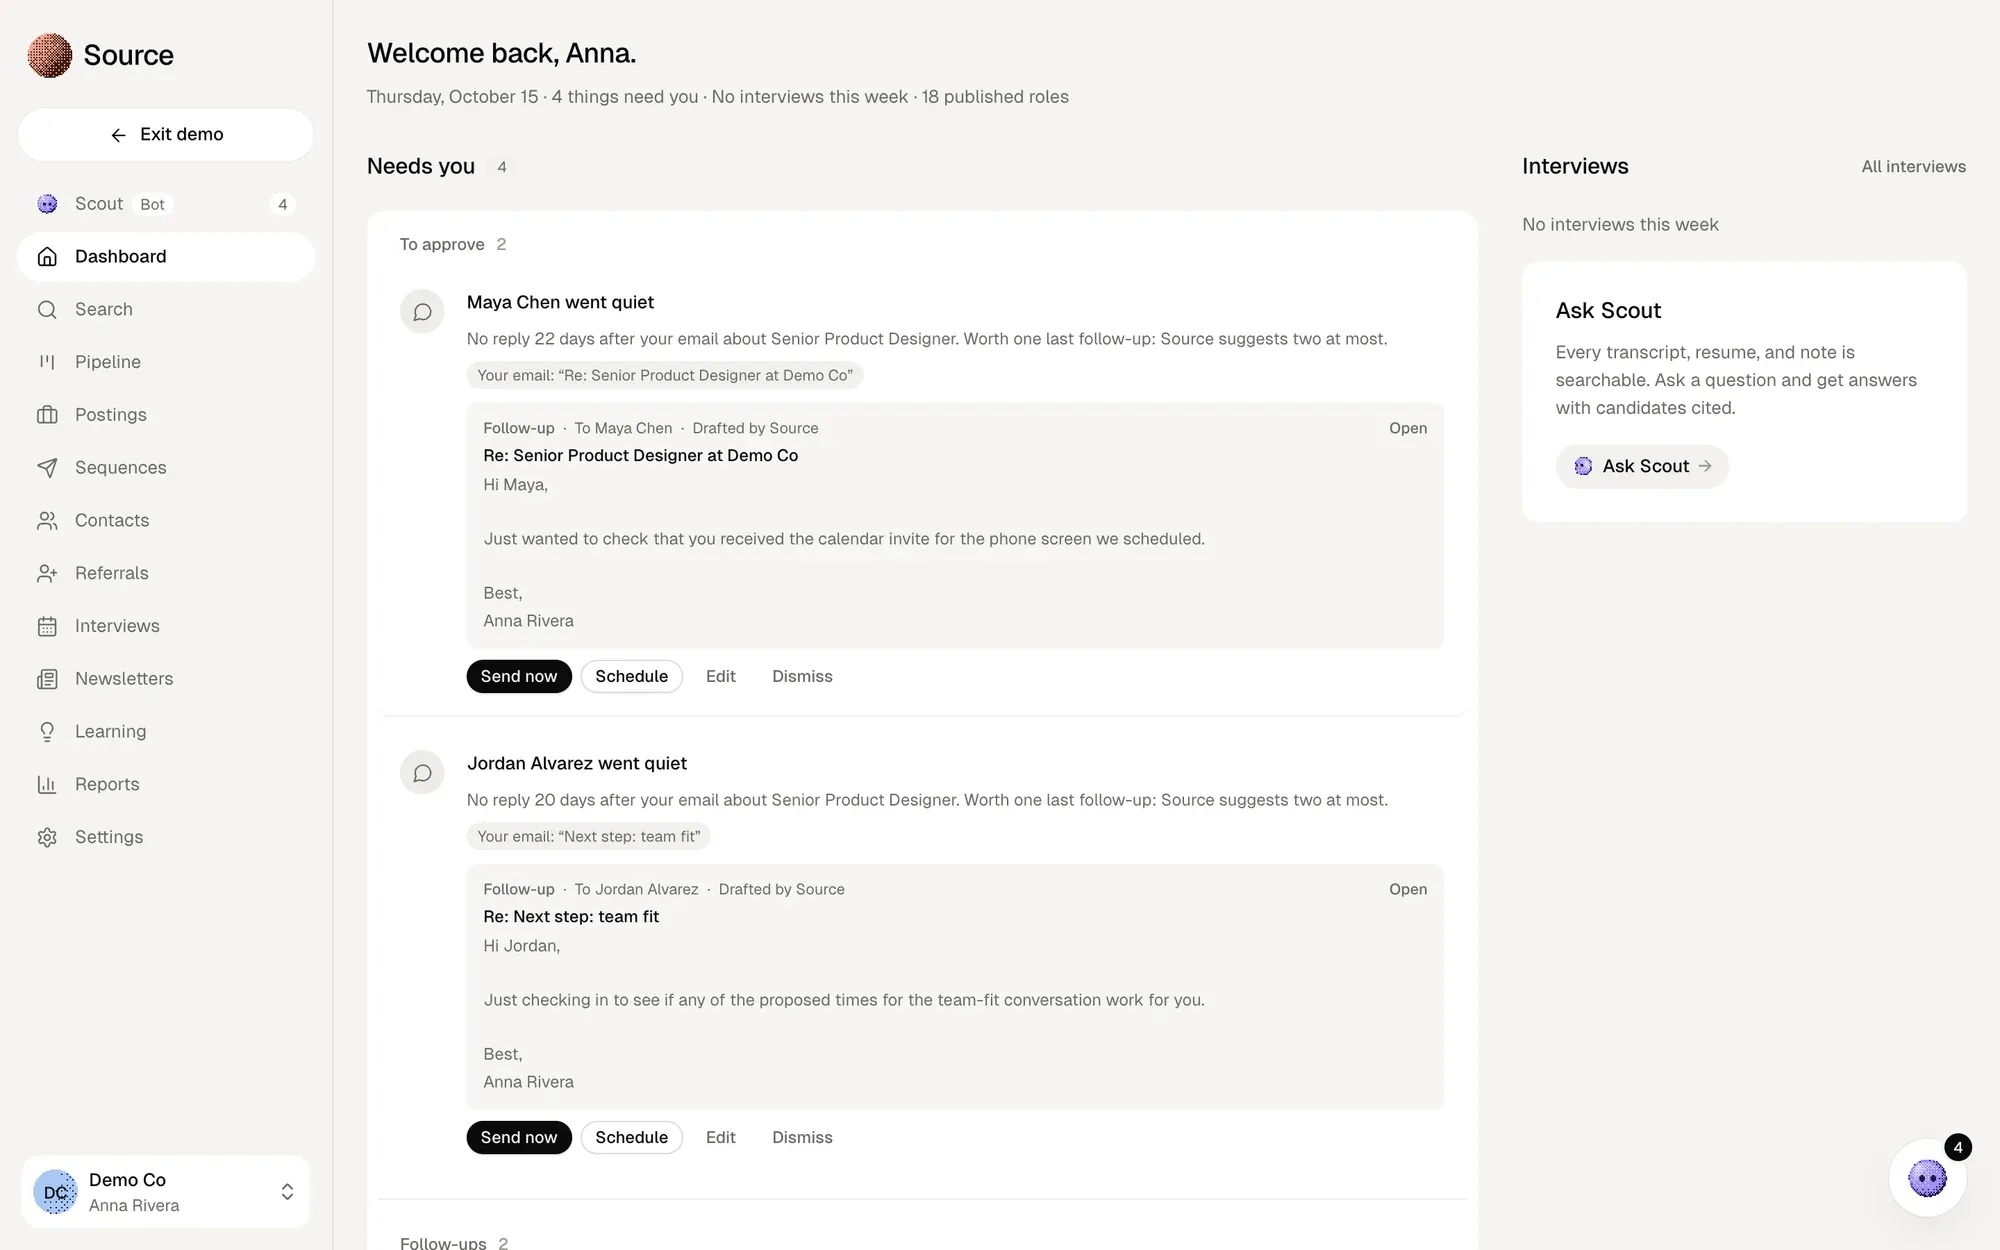Click the Scout notification count badge
Viewport: 2000px width, 1250px height.
coord(1957,1147)
